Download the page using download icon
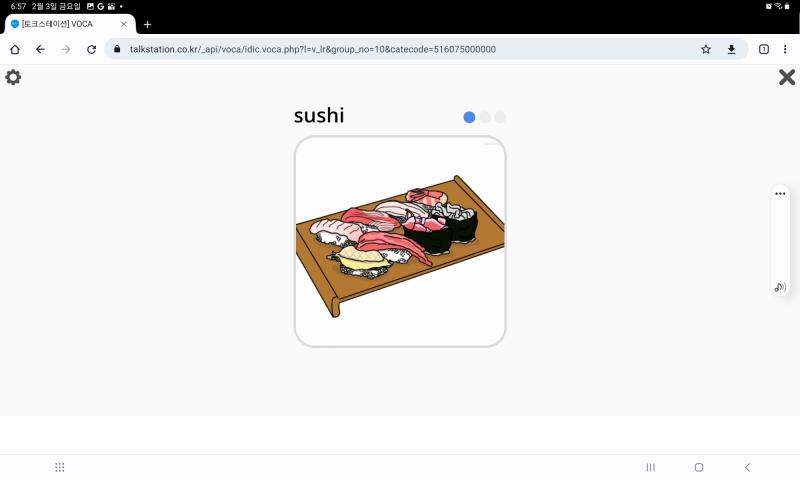 click(x=731, y=49)
